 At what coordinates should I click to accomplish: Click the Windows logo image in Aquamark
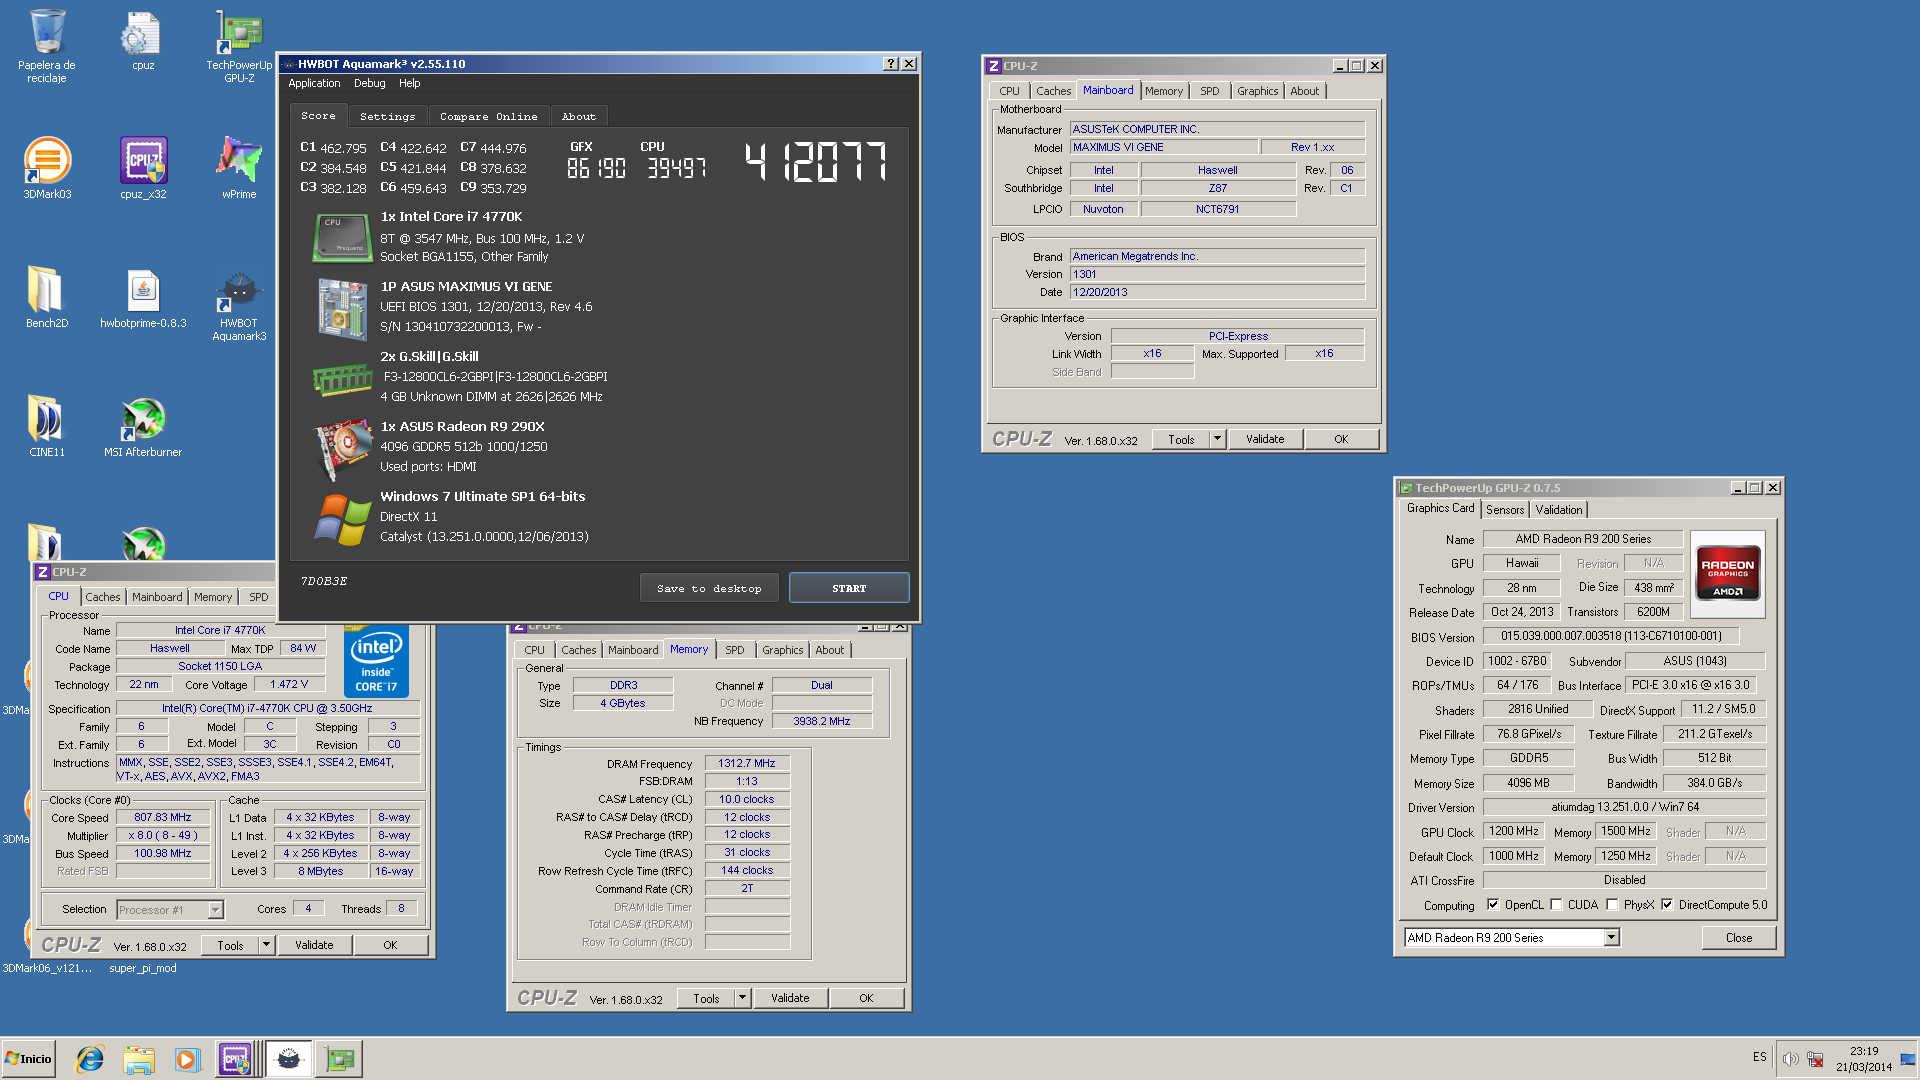[x=342, y=520]
